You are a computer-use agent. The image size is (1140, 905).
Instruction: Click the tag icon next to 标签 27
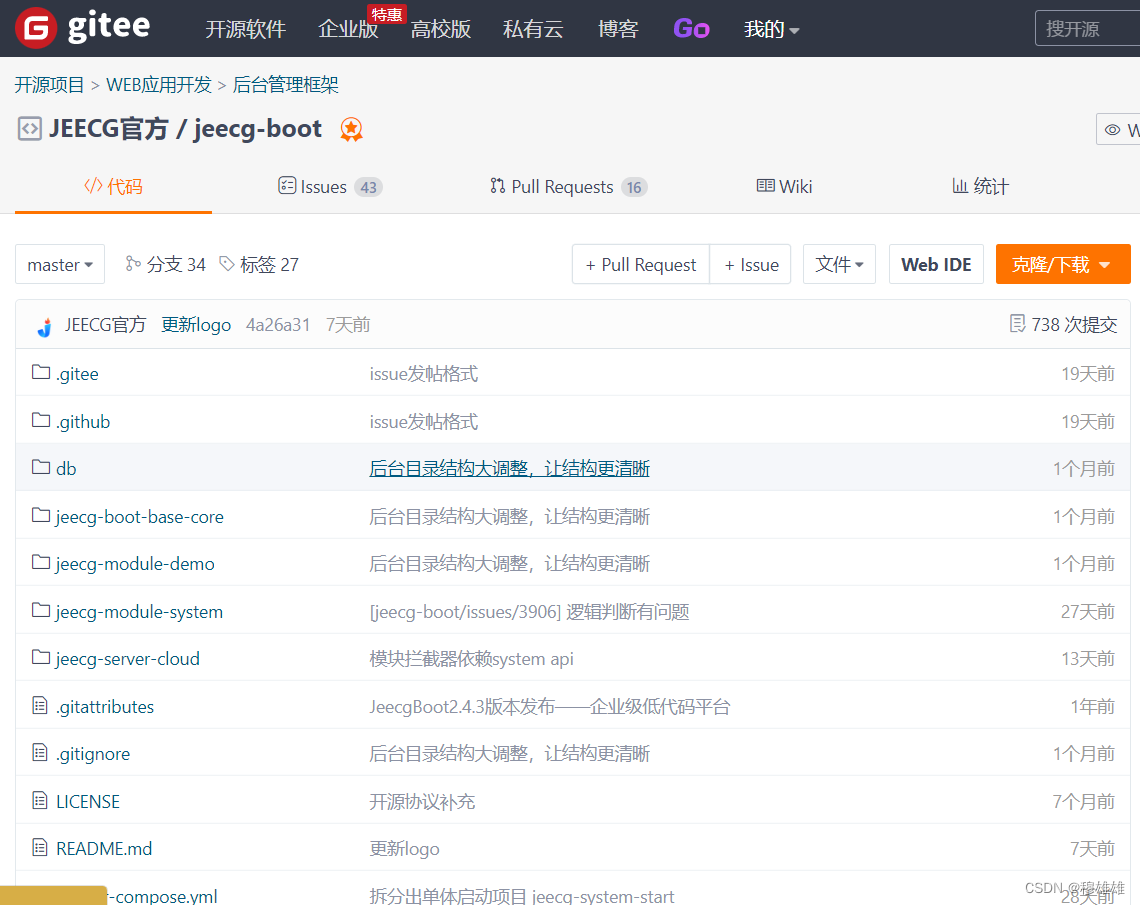(x=227, y=263)
